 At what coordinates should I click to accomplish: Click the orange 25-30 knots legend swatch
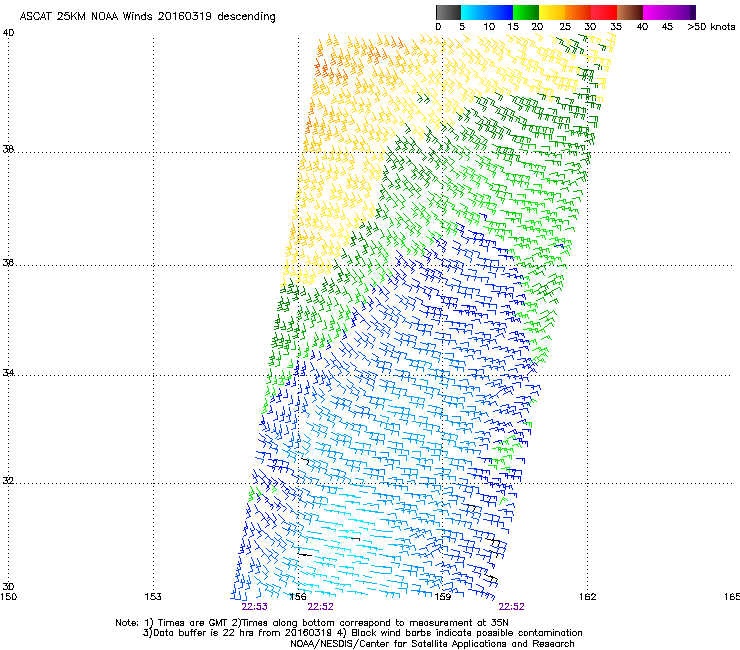[x=578, y=12]
